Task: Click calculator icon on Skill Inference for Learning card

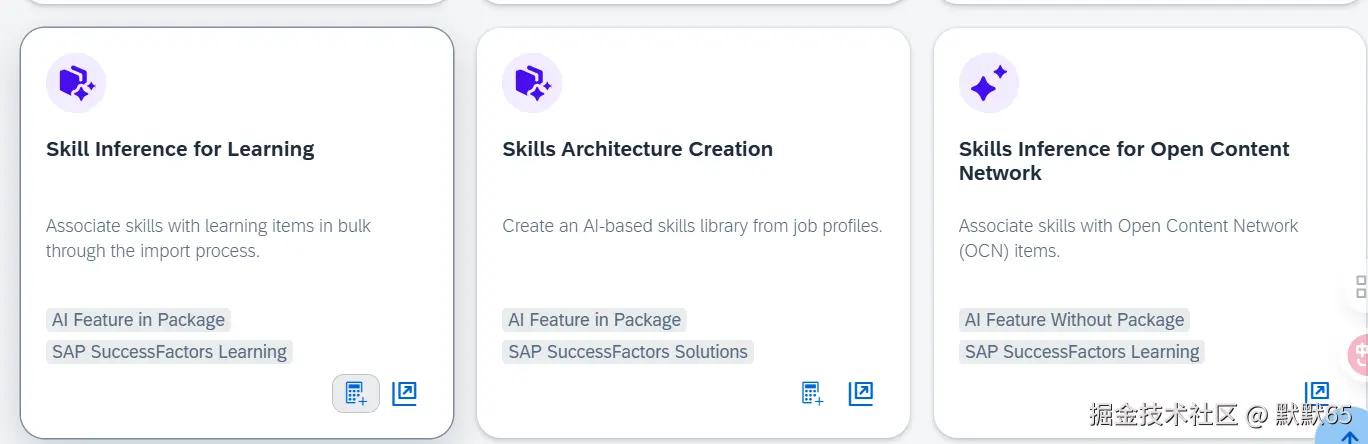Action: pyautogui.click(x=356, y=393)
